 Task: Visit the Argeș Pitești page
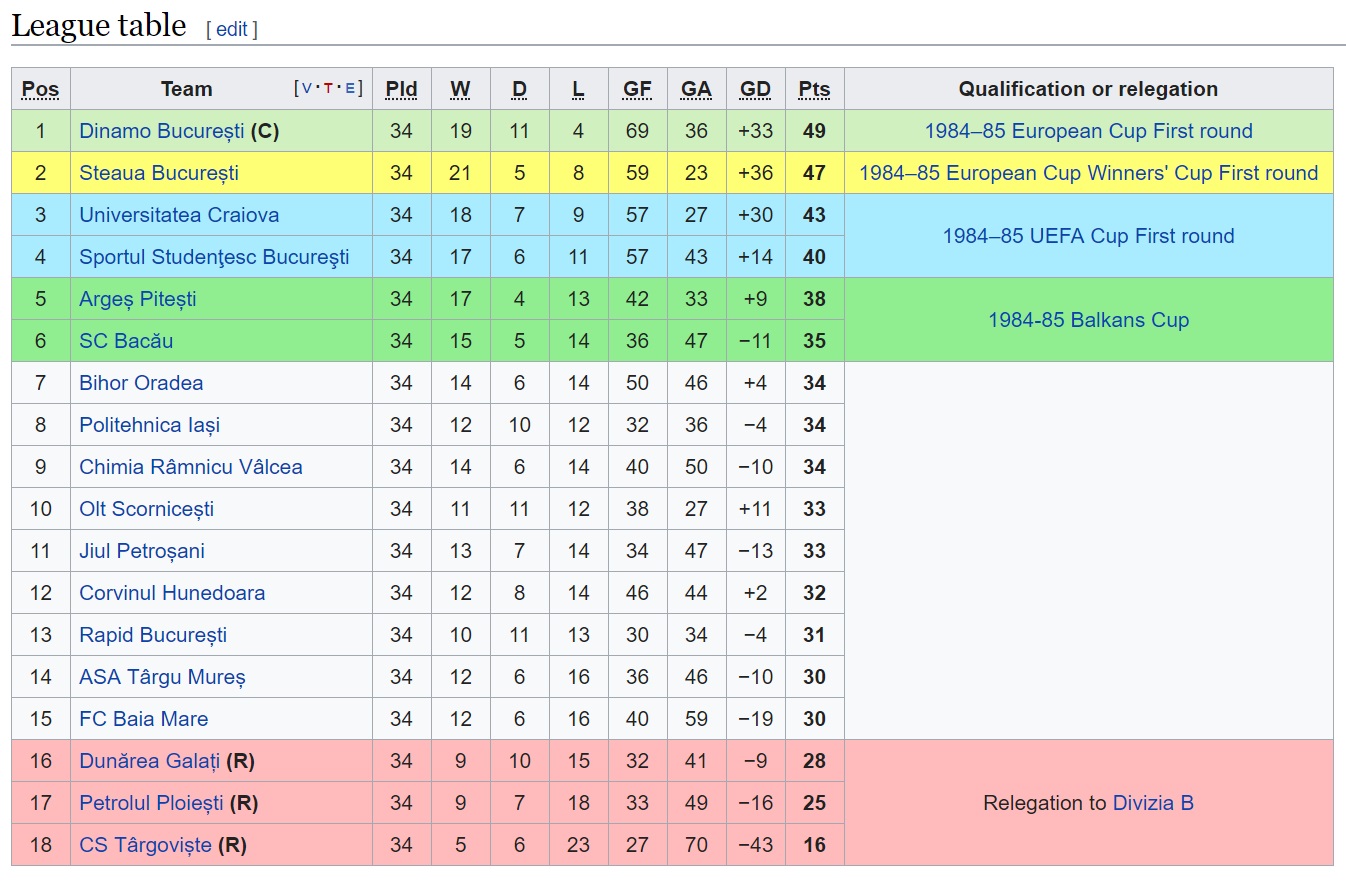(x=138, y=299)
